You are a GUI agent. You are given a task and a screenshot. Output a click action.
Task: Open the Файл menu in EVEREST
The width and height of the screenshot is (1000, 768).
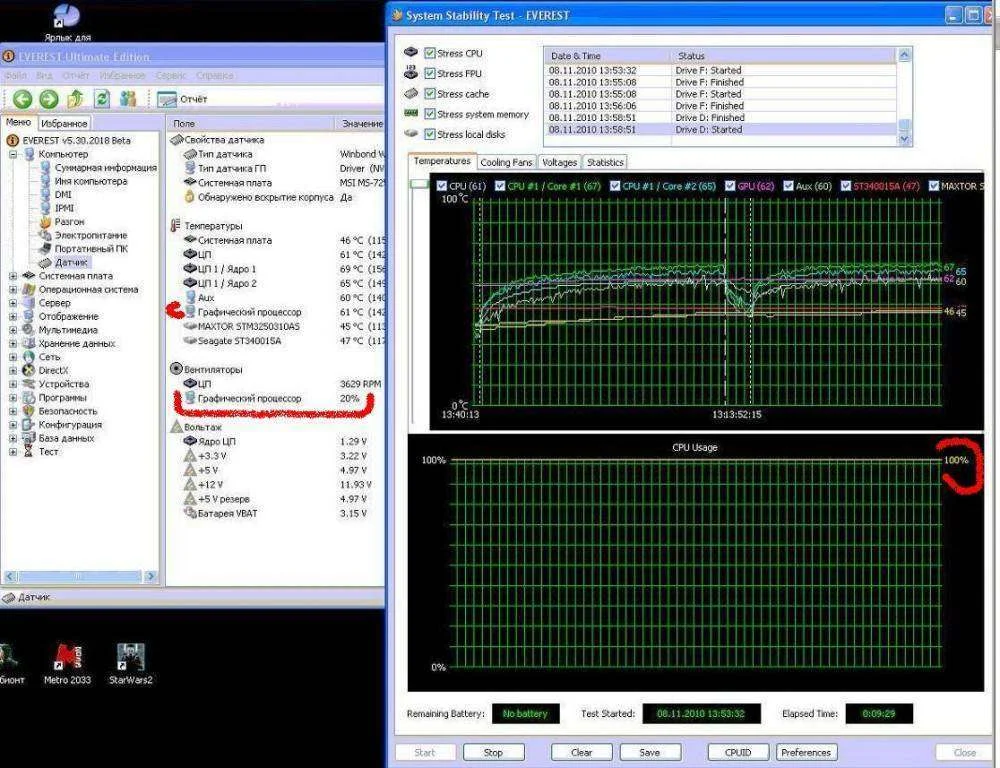pos(16,75)
